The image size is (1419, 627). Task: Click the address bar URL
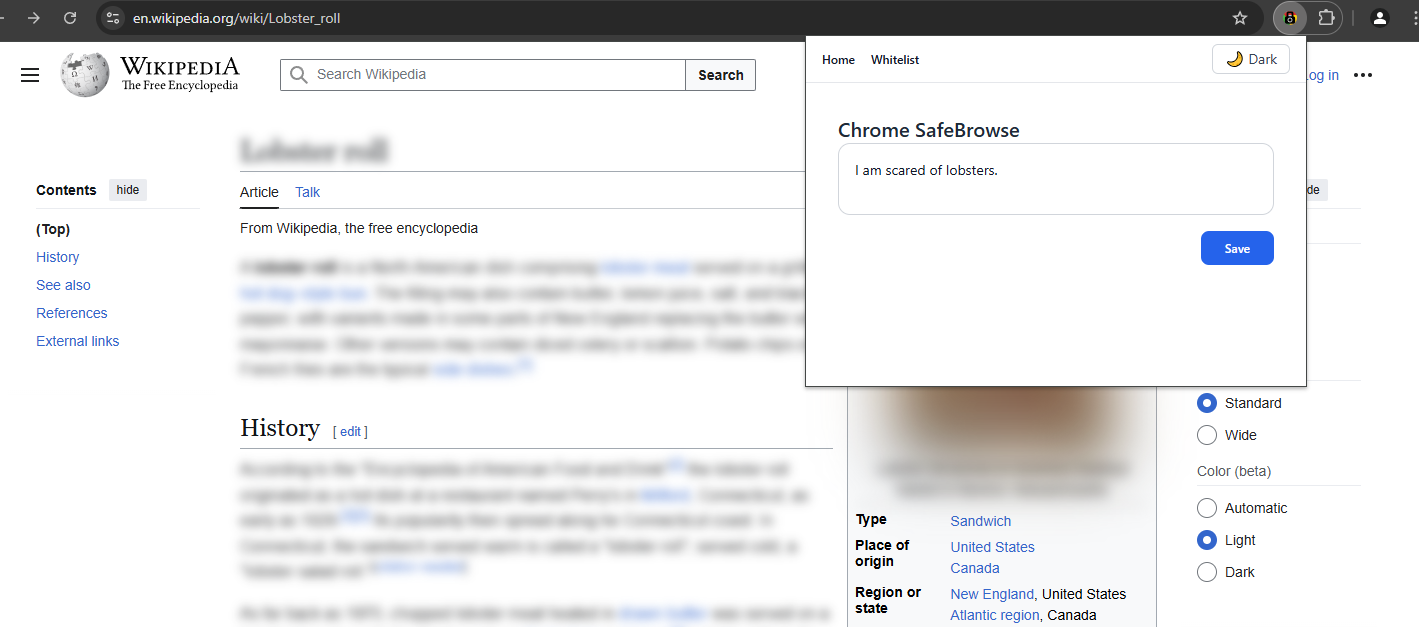(x=237, y=18)
